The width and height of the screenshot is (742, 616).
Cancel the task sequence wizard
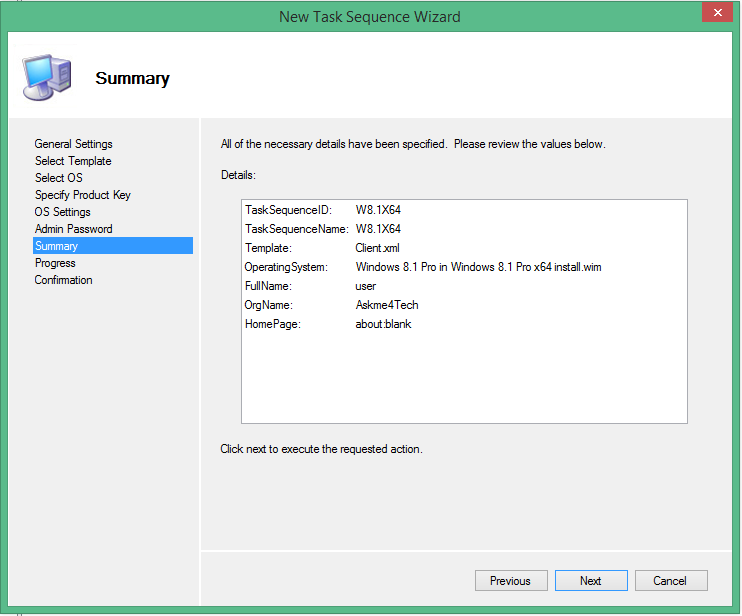669,581
